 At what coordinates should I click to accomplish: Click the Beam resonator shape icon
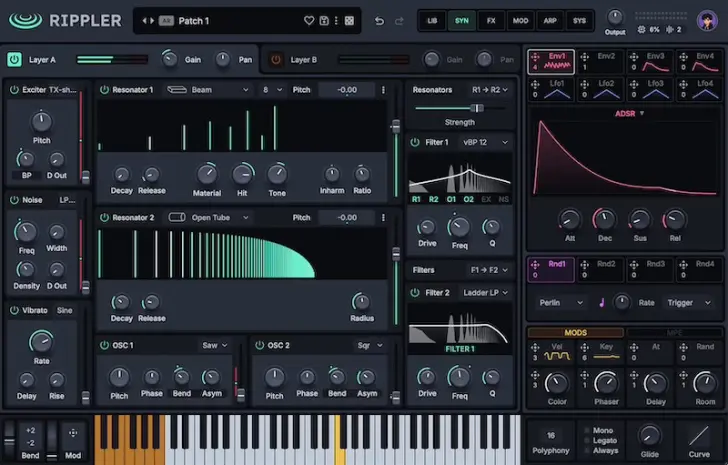click(176, 90)
